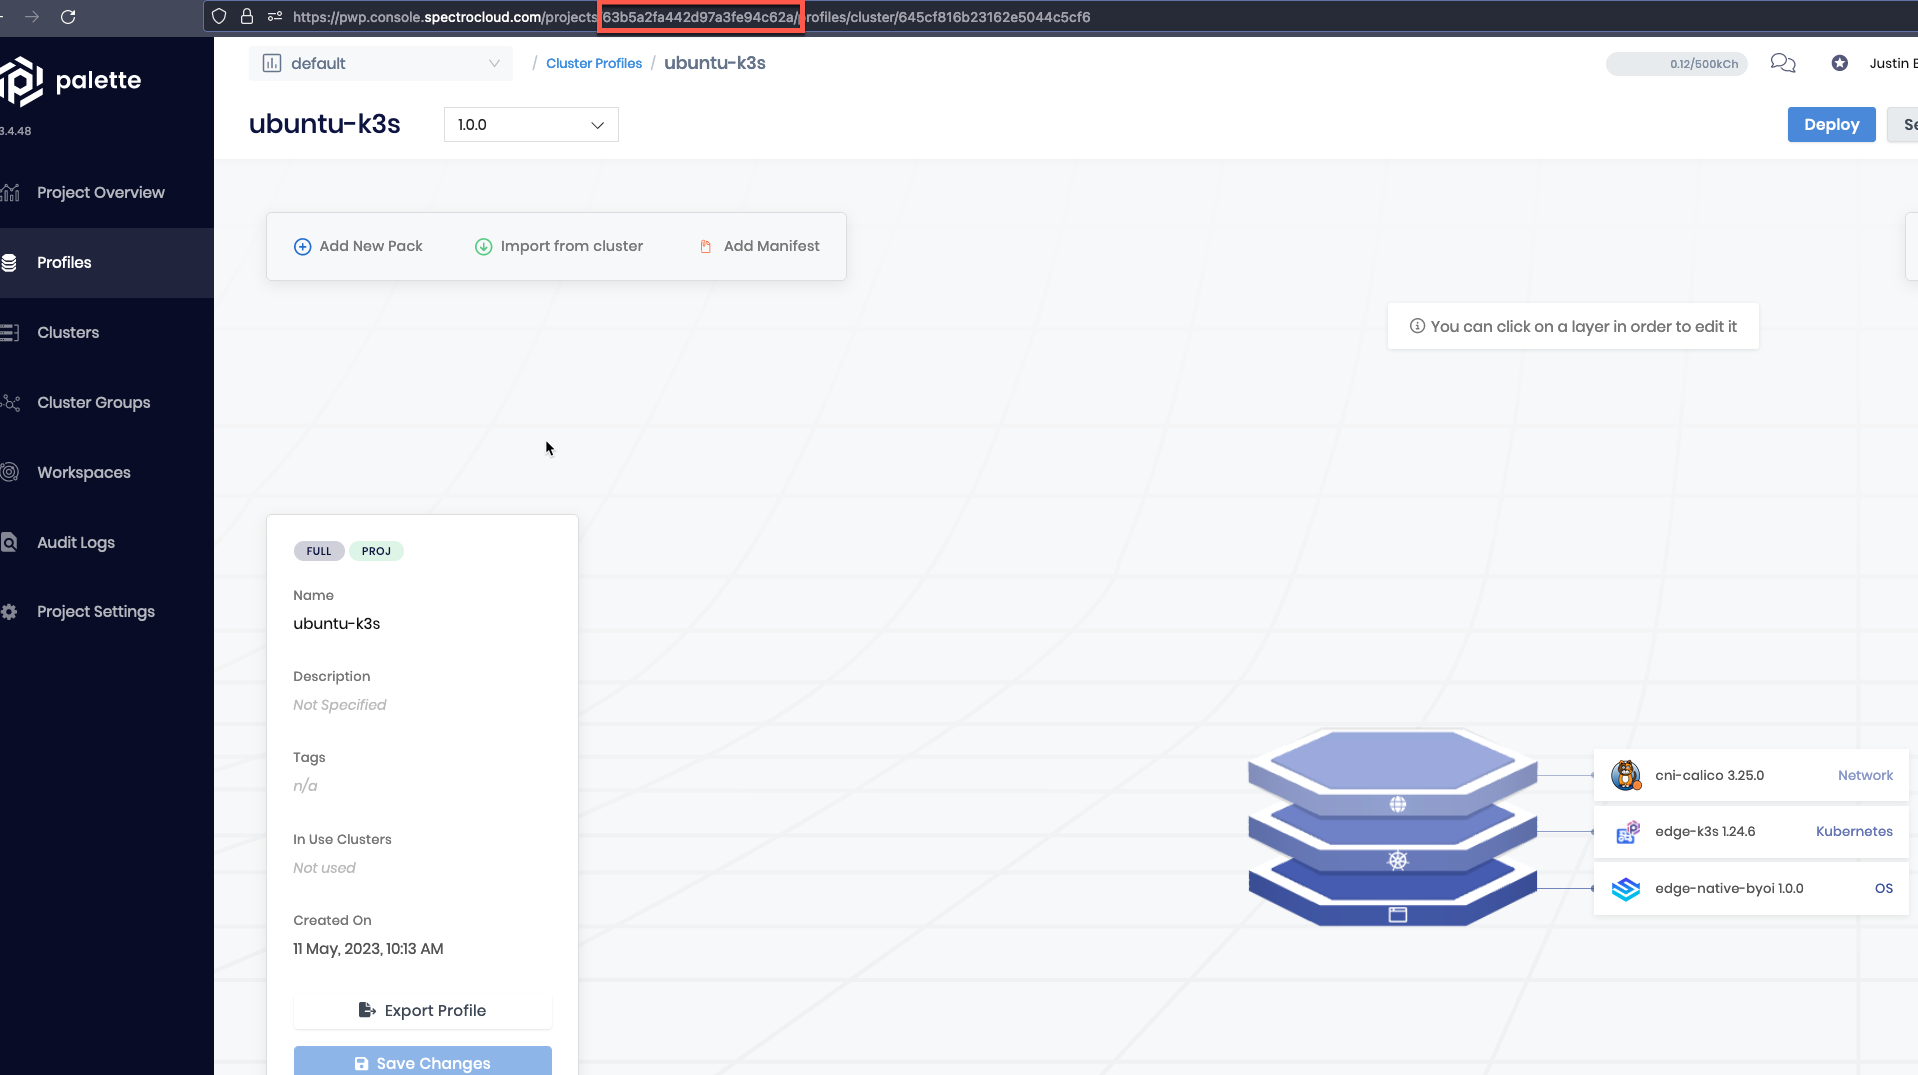Image resolution: width=1918 pixels, height=1075 pixels.
Task: Click the edge-k3s pack icon
Action: pos(1627,832)
